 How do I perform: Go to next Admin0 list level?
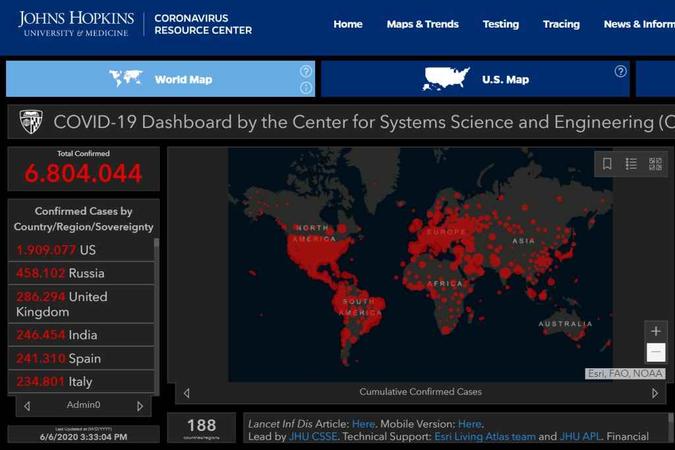tap(140, 406)
